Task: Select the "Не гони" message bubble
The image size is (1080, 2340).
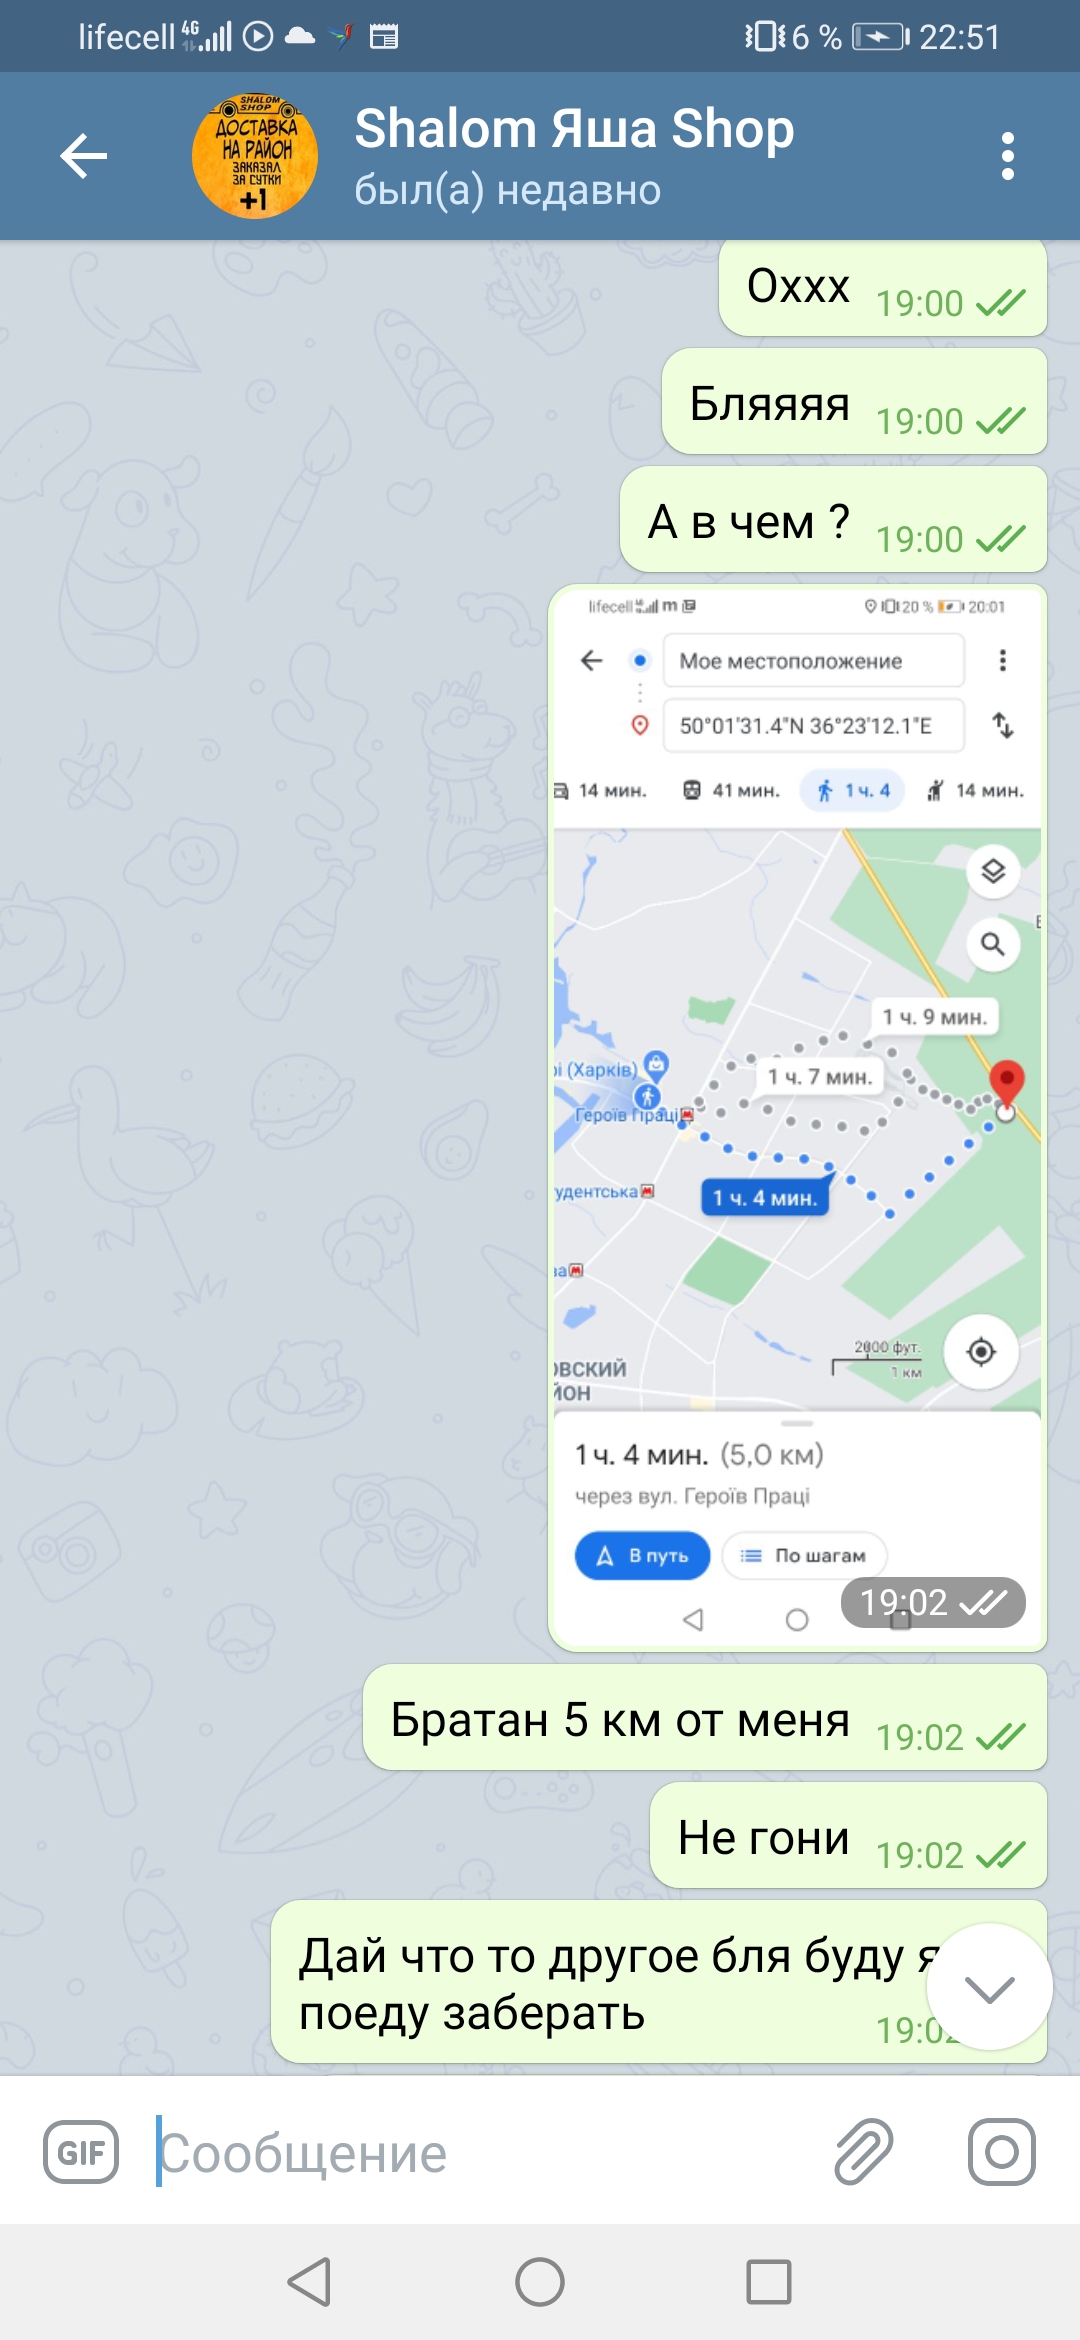Action: (848, 1835)
